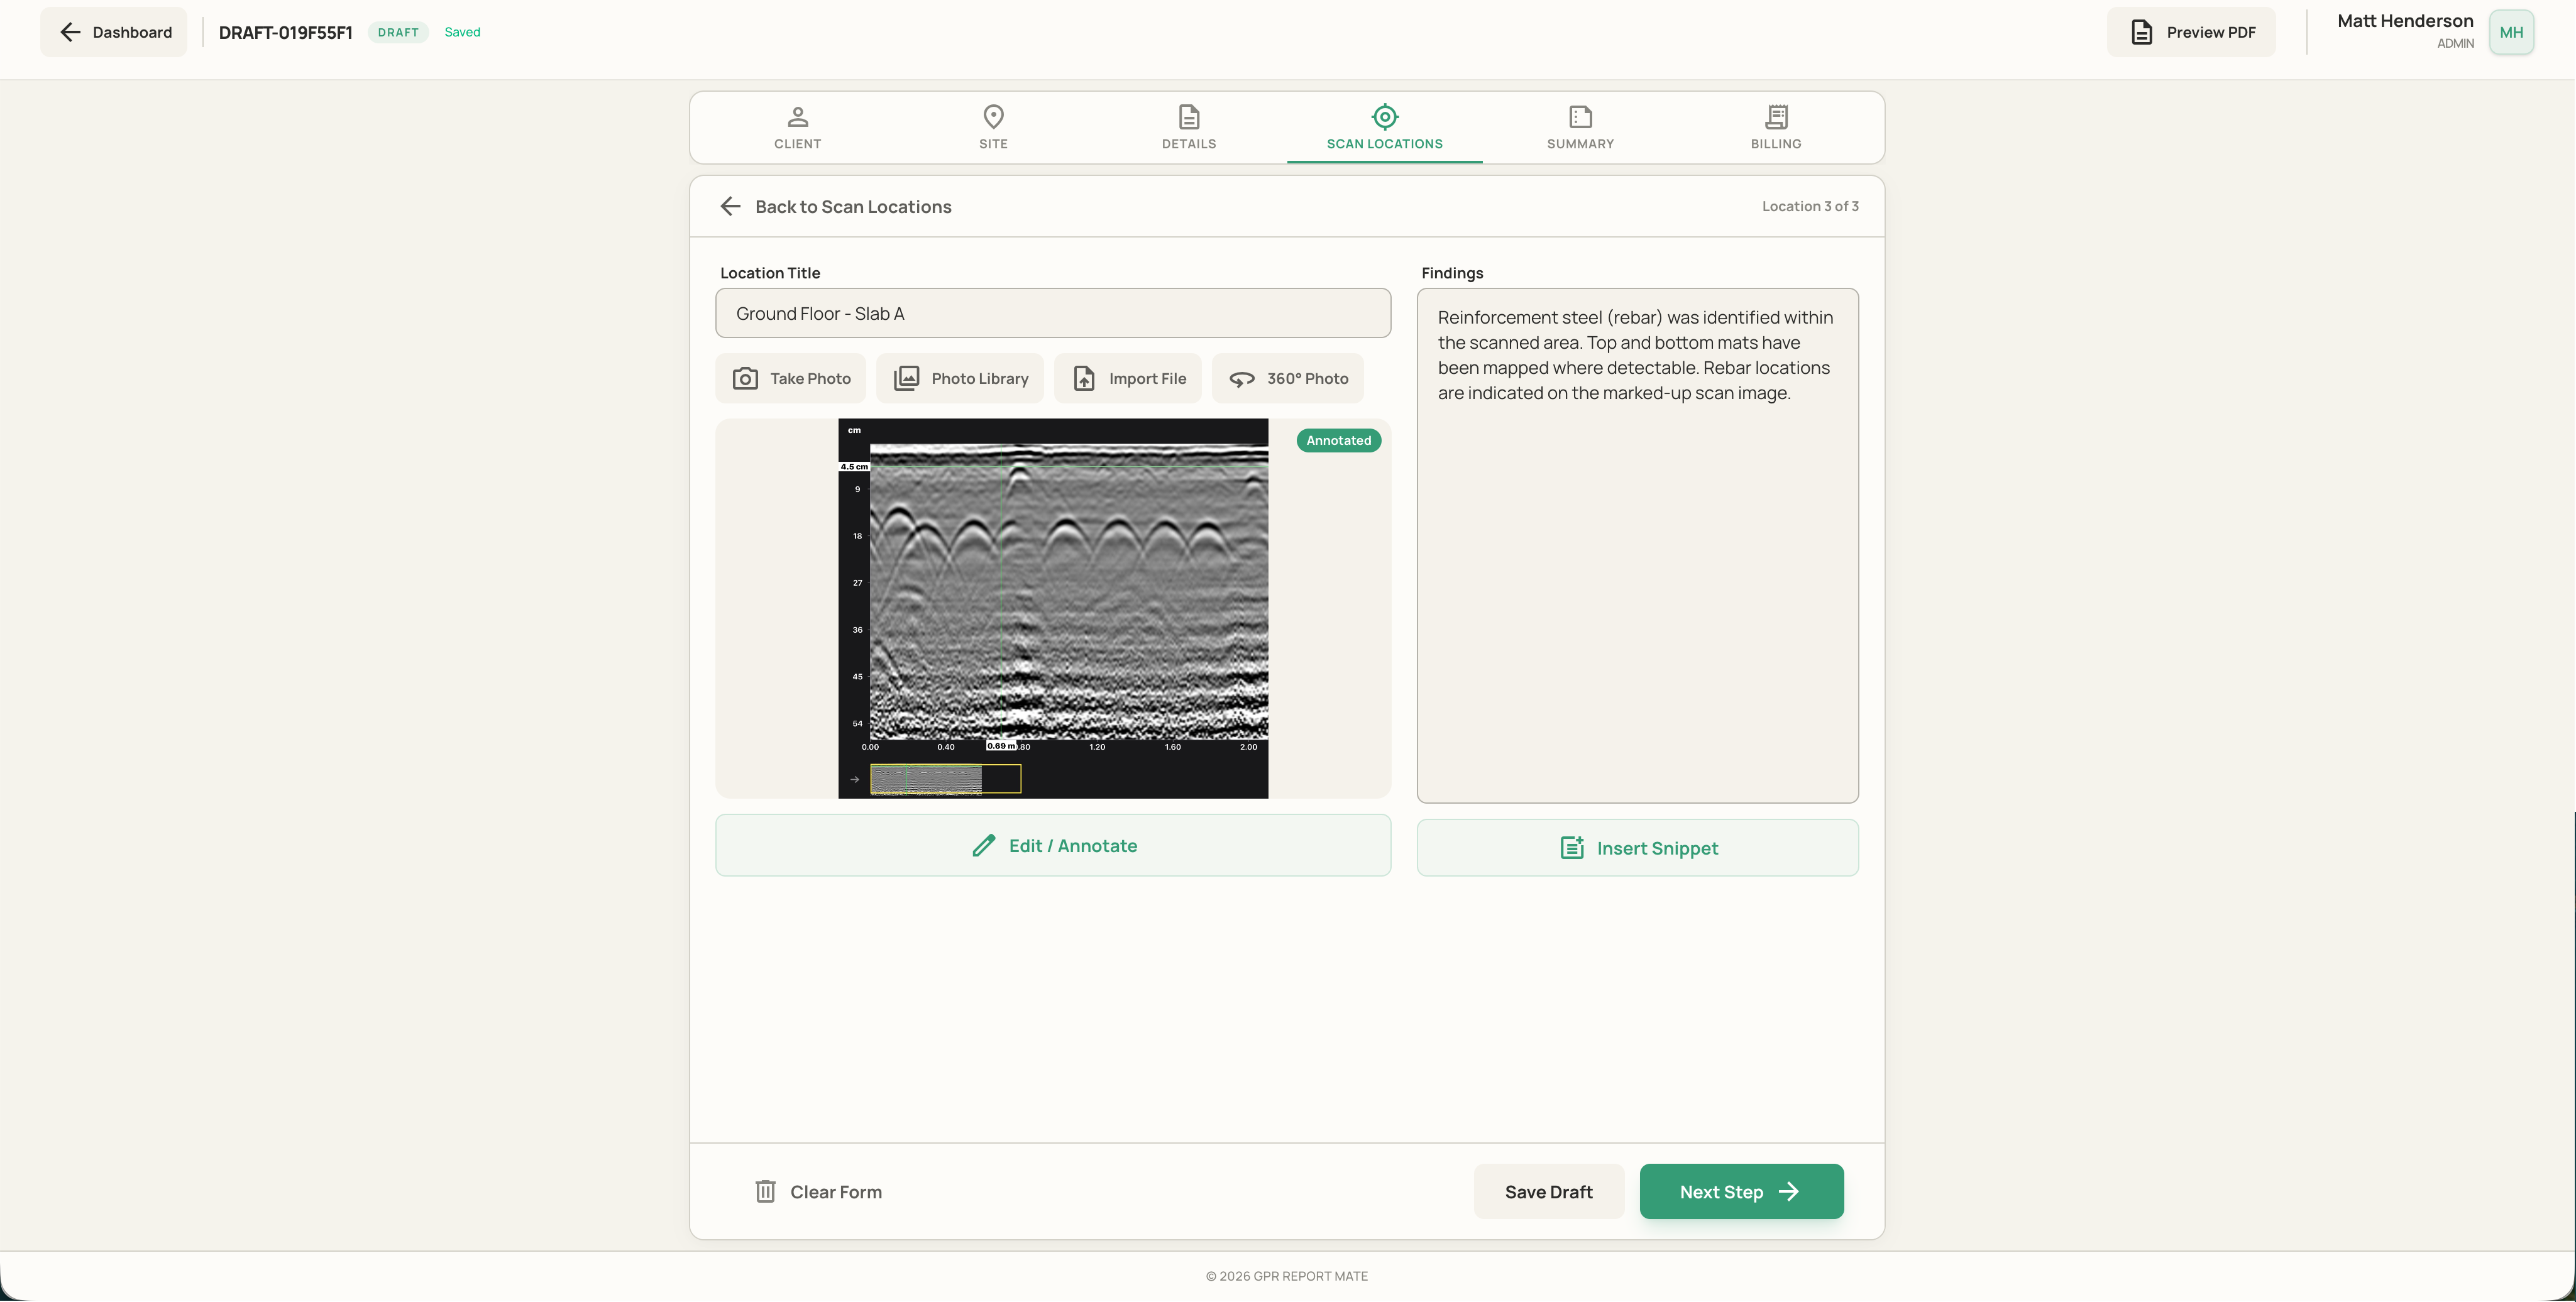This screenshot has width=2576, height=1302.
Task: Click the Next Step button
Action: (1741, 1191)
